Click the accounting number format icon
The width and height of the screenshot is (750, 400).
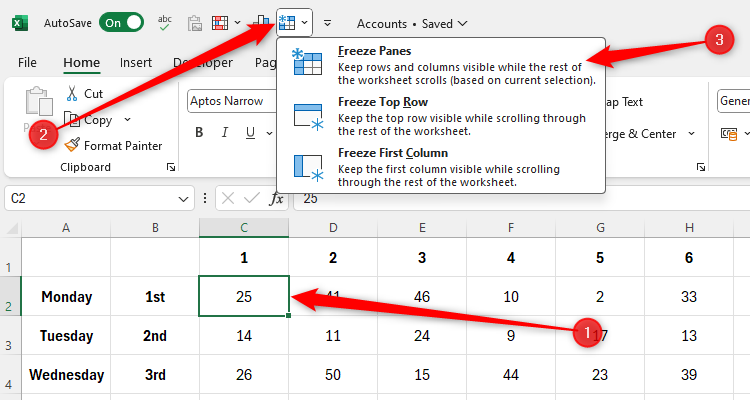pyautogui.click(x=729, y=134)
